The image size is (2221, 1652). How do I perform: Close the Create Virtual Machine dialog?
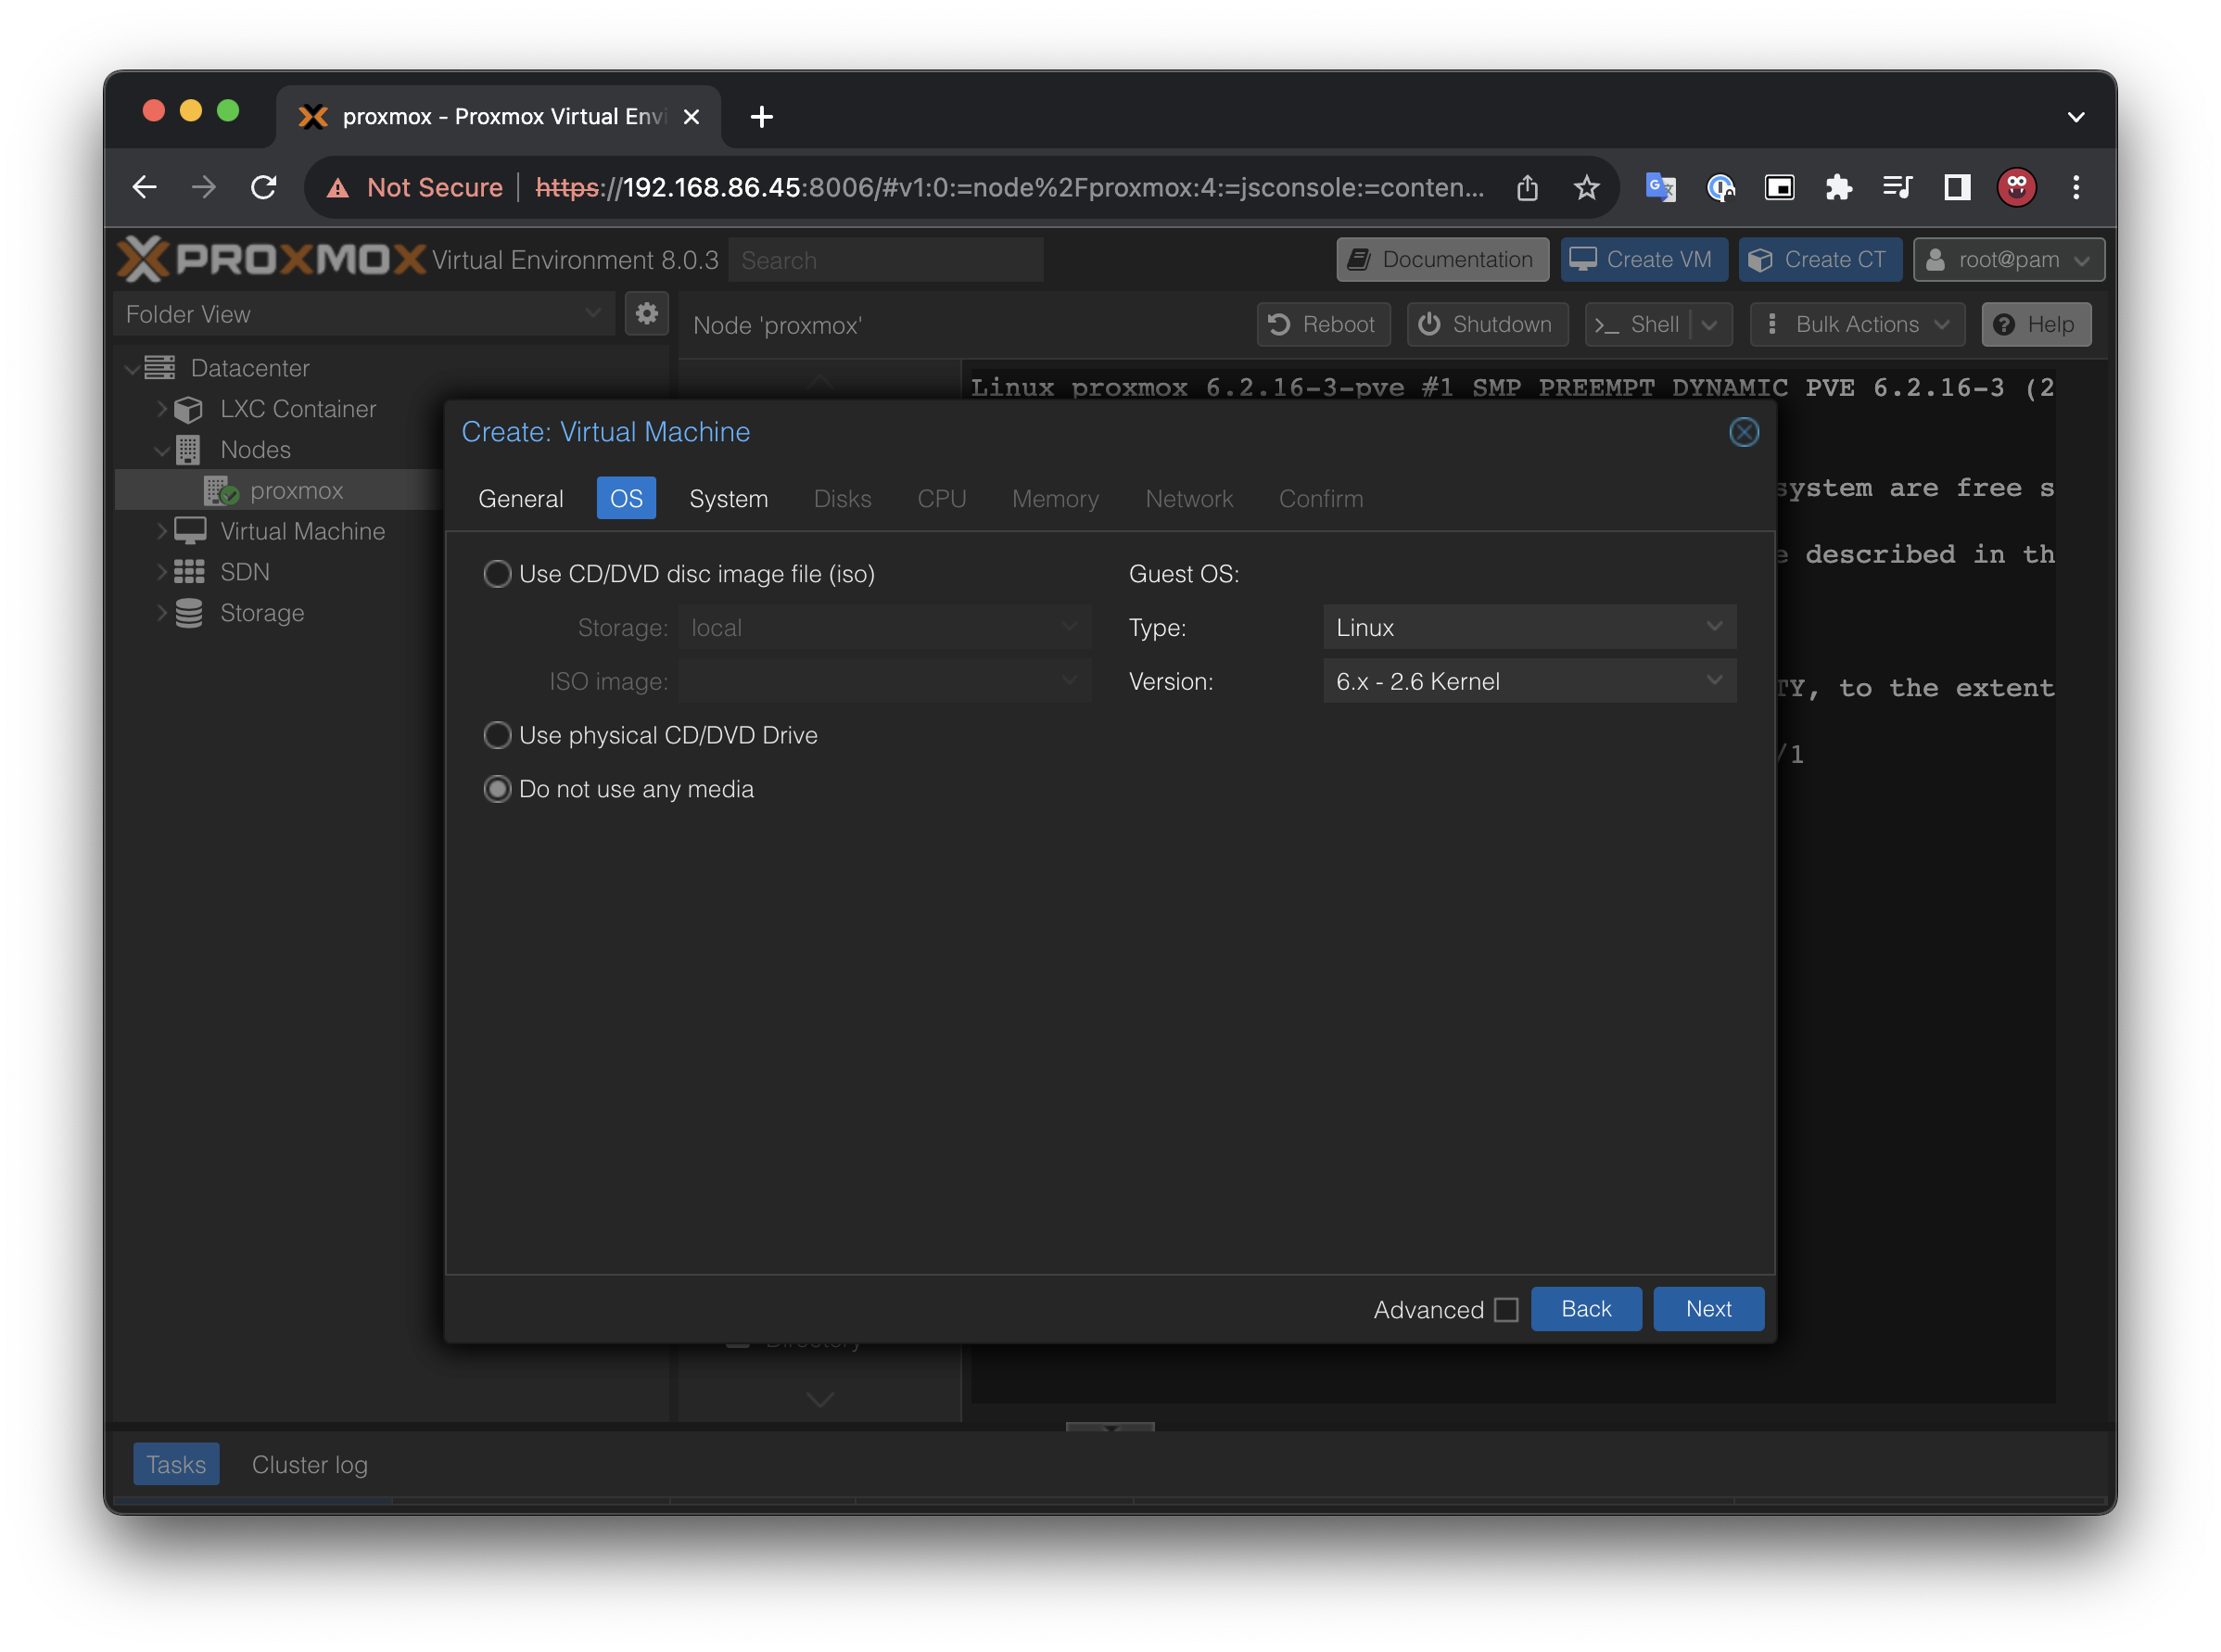[1743, 432]
